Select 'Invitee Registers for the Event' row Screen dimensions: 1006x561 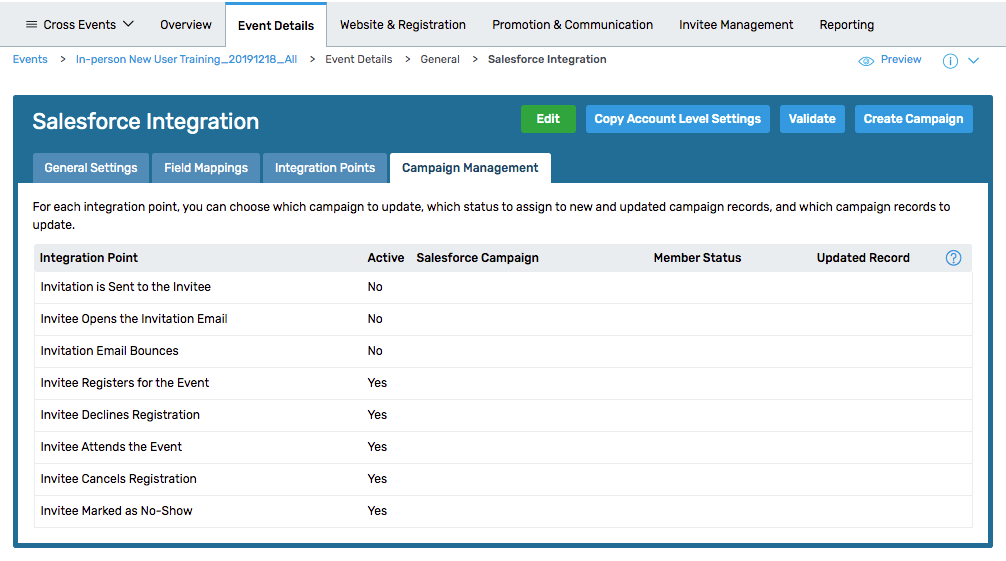click(x=503, y=383)
